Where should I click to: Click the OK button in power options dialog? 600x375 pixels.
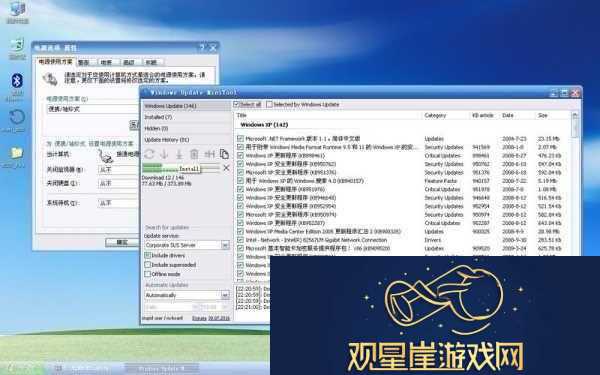(122, 242)
